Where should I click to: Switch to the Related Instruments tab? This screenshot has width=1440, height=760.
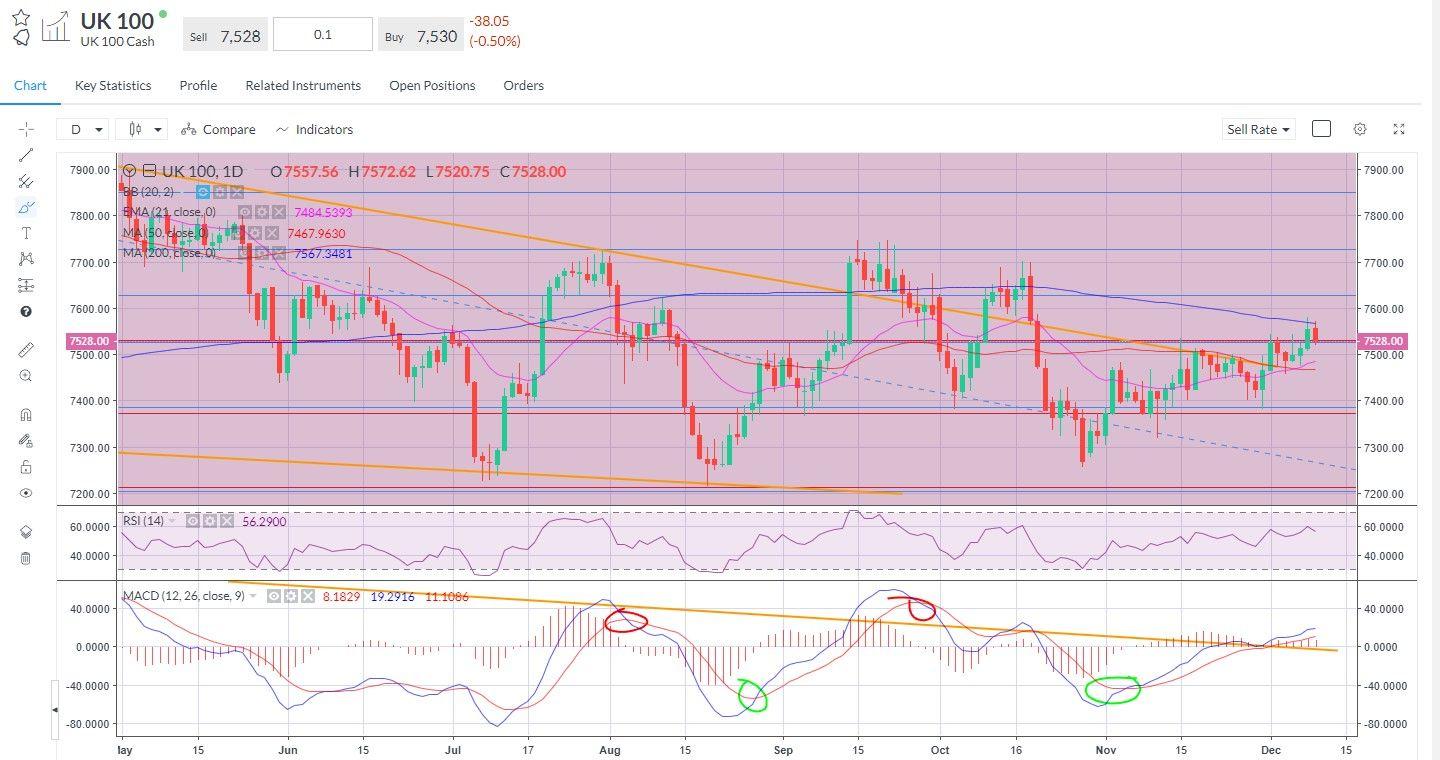(x=303, y=85)
